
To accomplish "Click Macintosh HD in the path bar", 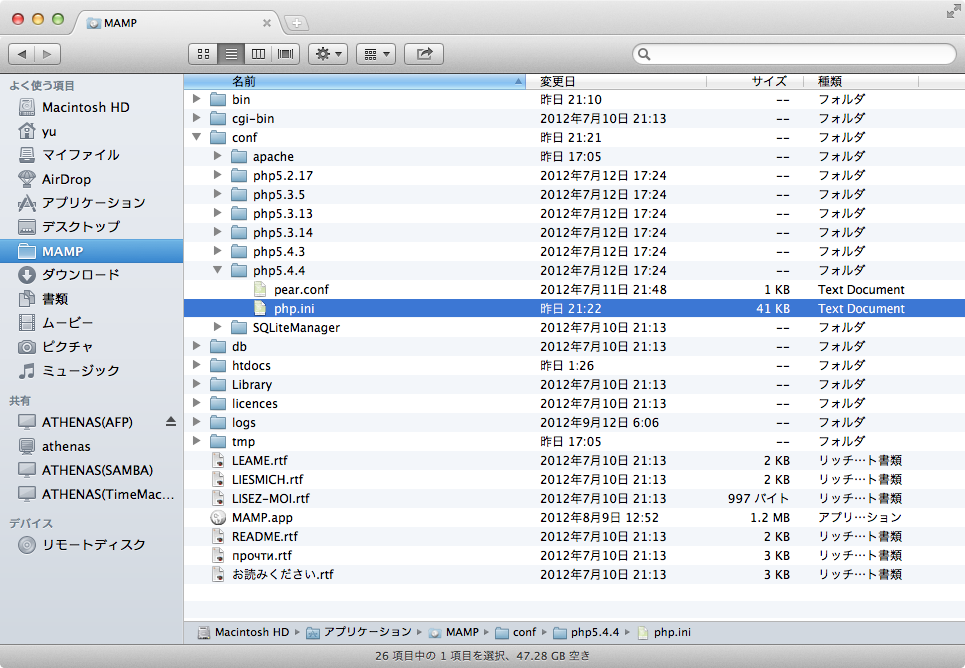I will pyautogui.click(x=243, y=632).
